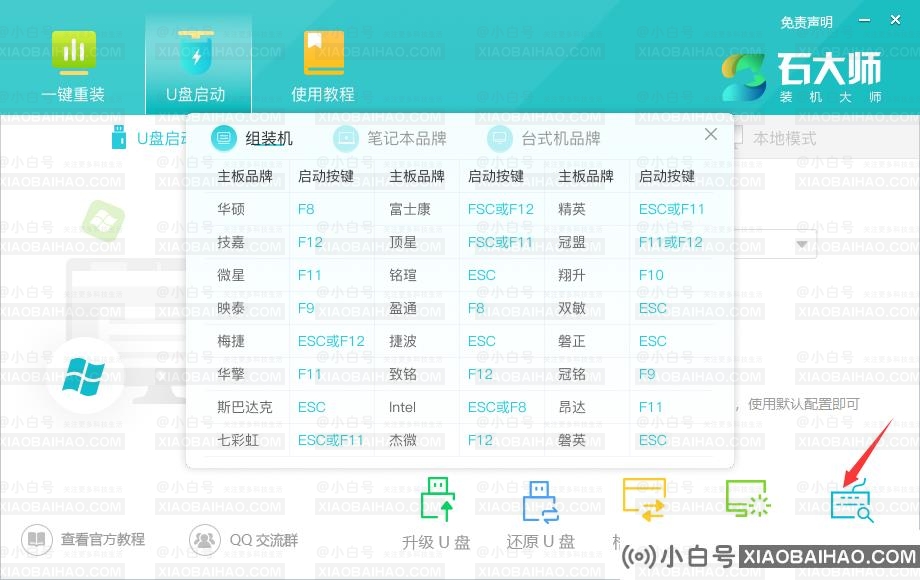Select the Intel motherboard cell

(x=402, y=407)
